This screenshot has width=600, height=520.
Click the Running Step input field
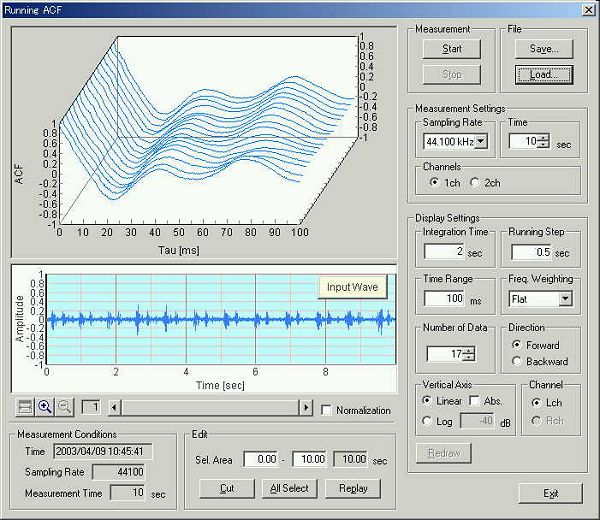tap(532, 252)
